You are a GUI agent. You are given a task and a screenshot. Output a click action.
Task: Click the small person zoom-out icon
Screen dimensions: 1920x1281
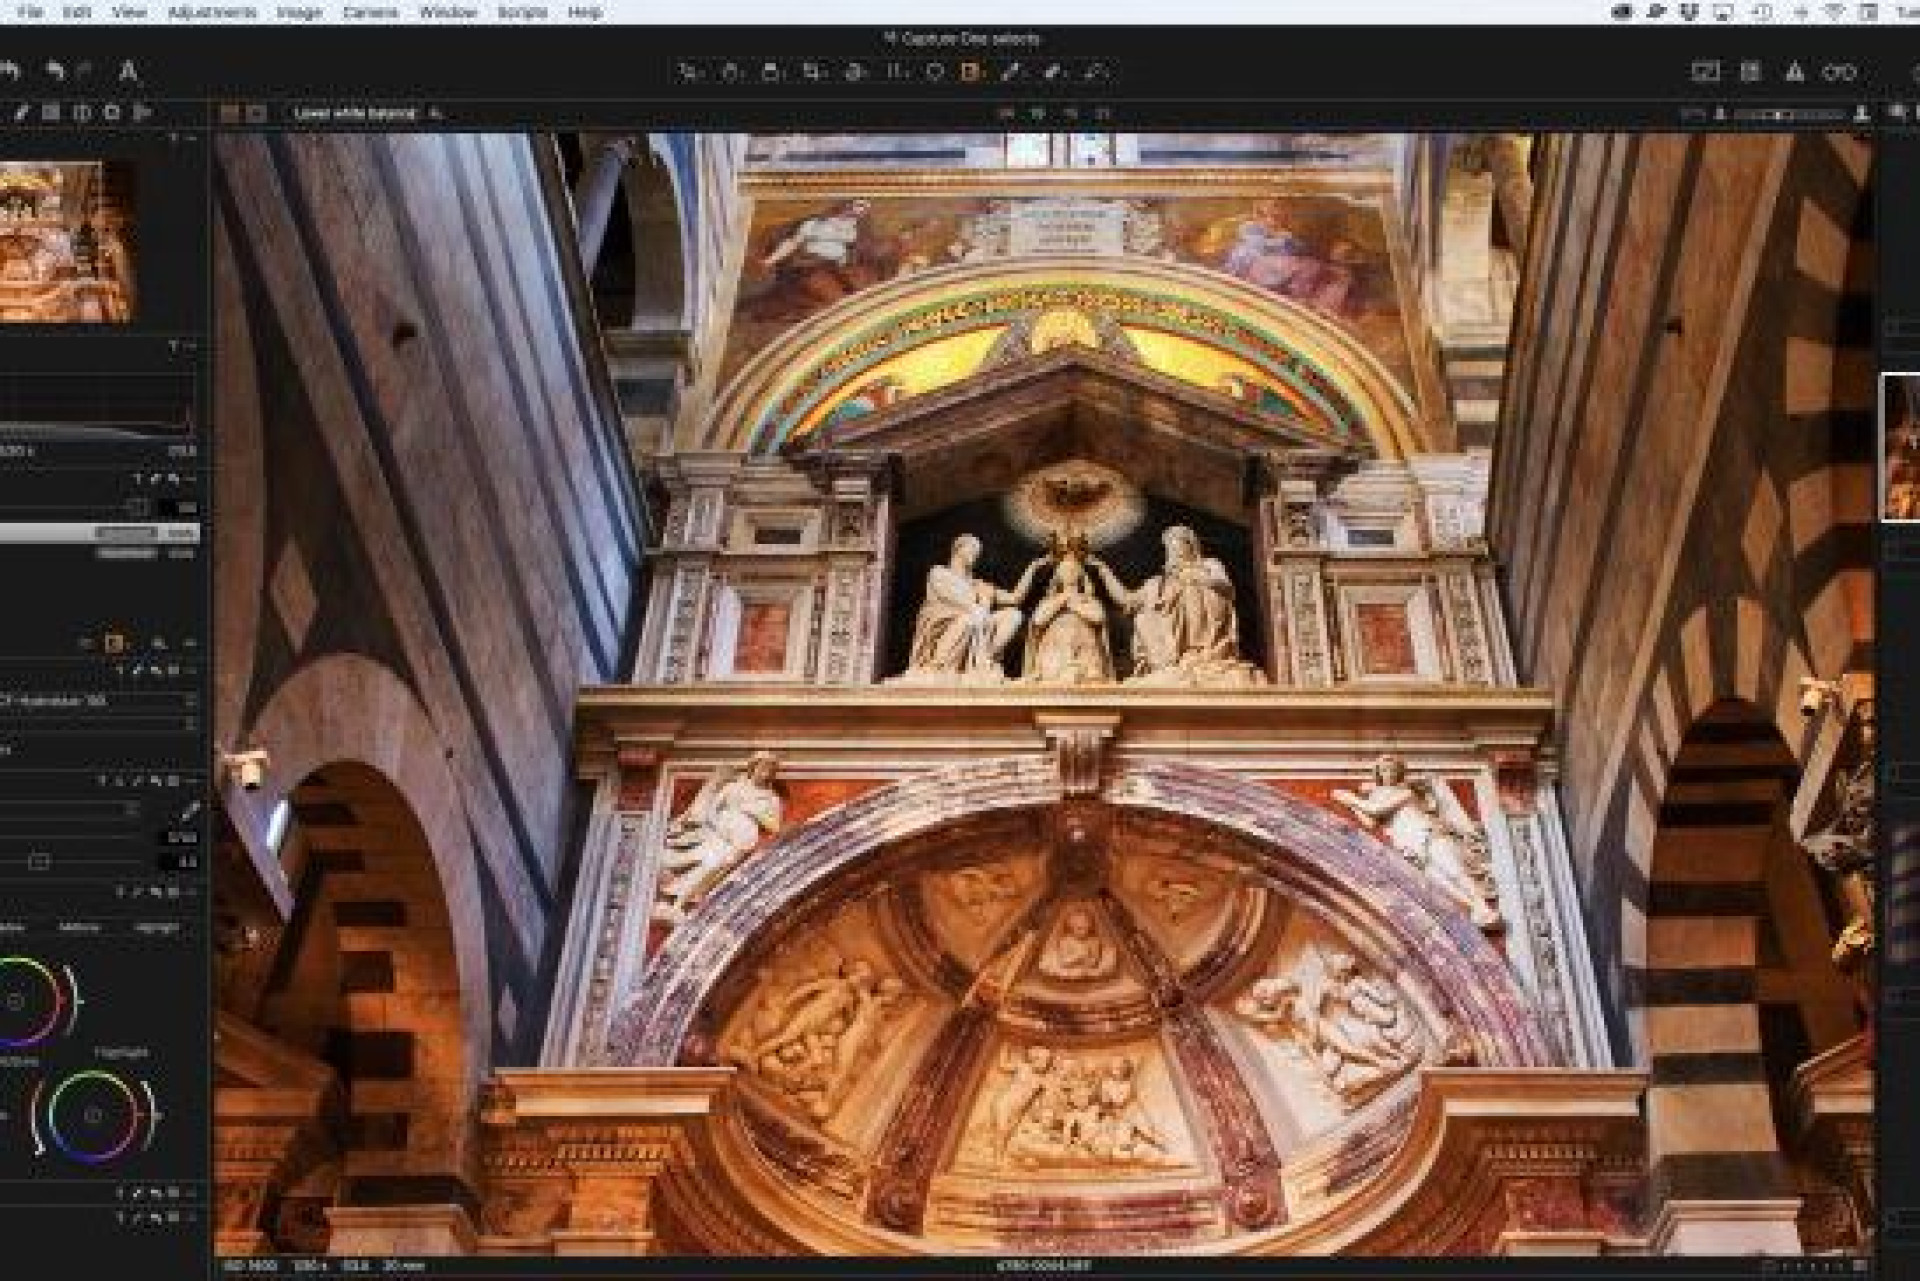[x=1721, y=115]
